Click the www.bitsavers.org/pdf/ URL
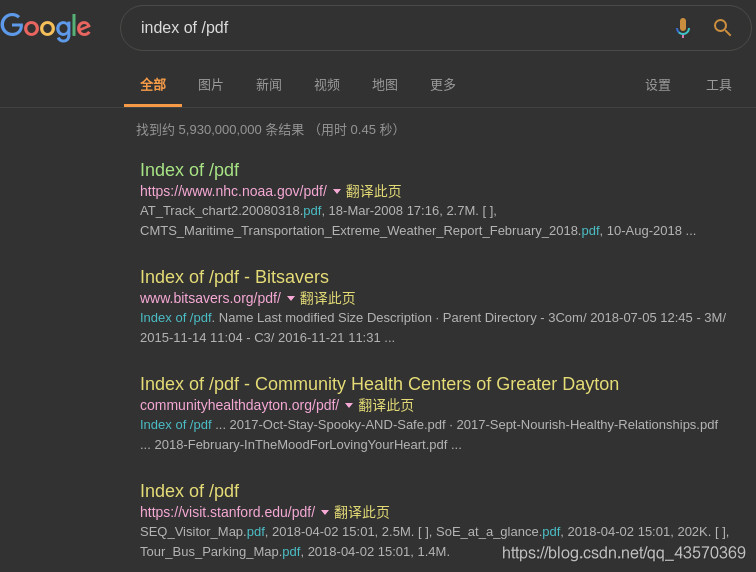The height and width of the screenshot is (572, 756). point(210,298)
